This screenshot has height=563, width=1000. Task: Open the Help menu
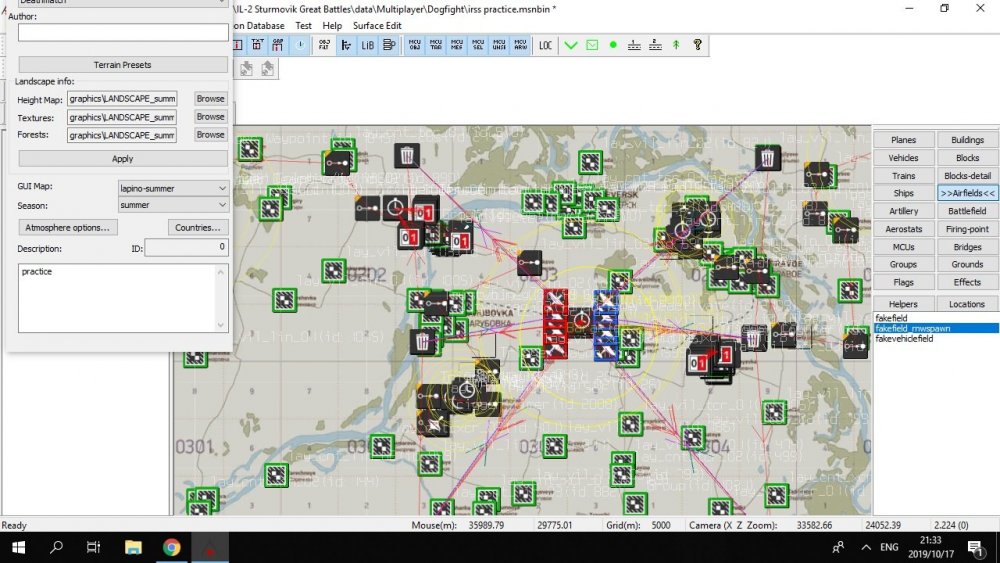click(x=332, y=25)
